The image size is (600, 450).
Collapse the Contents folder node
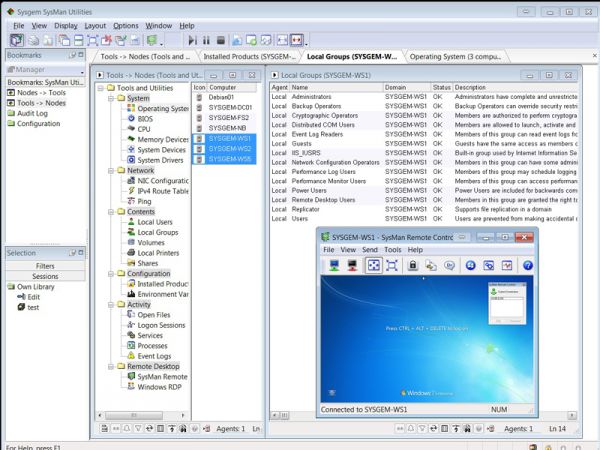click(x=111, y=212)
